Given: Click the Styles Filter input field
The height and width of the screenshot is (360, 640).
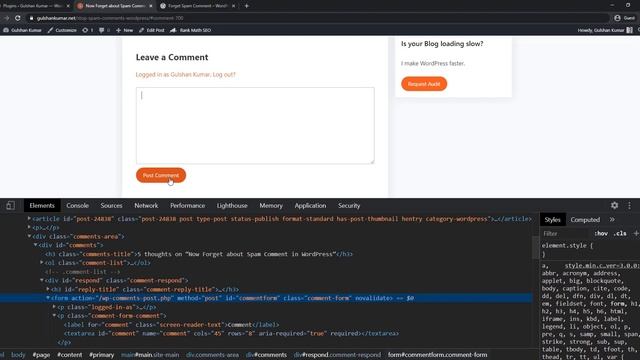Looking at the screenshot, I should (565, 234).
